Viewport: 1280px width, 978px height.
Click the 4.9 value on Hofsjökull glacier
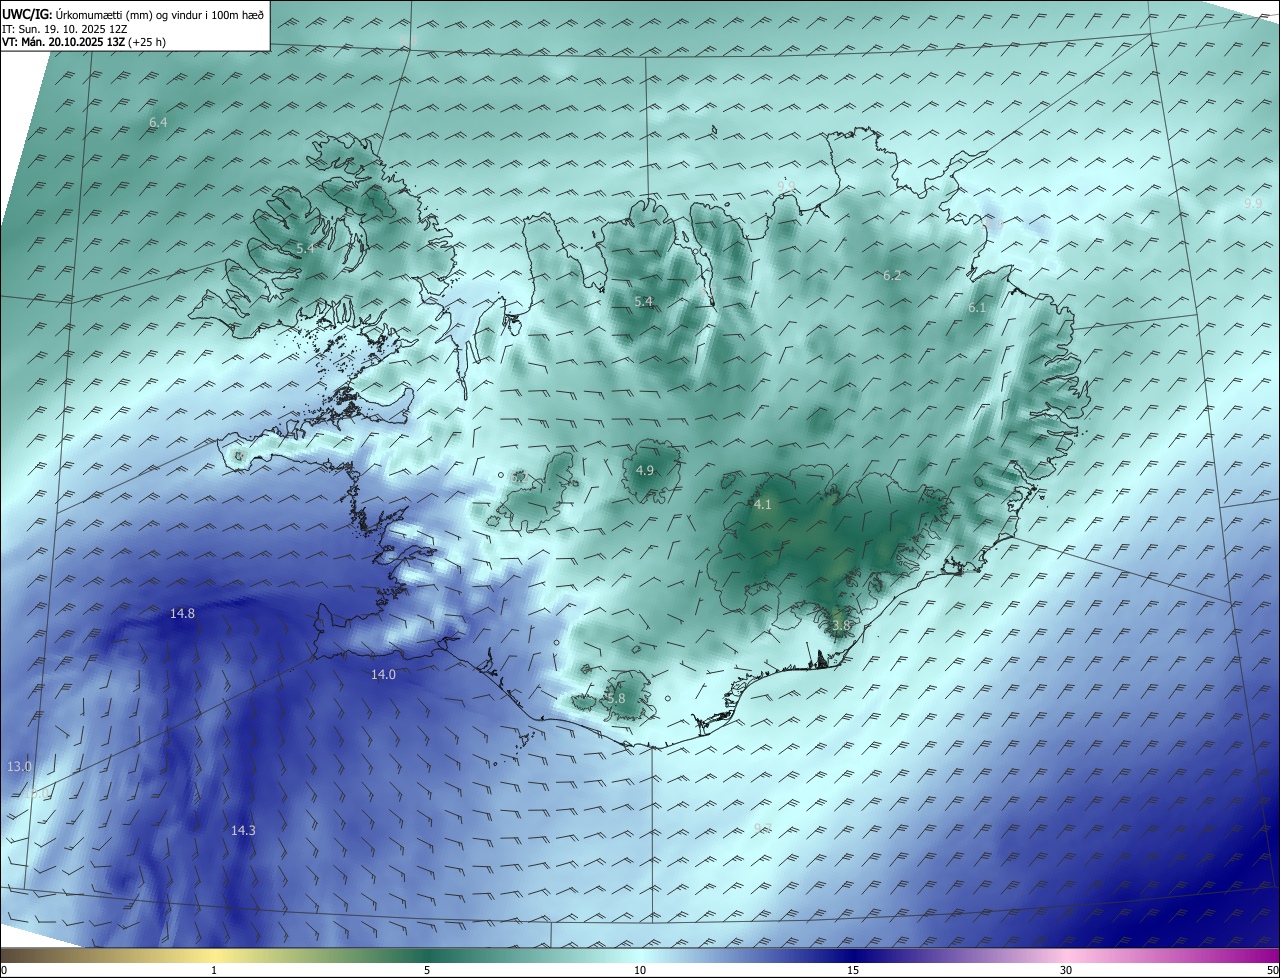click(645, 470)
